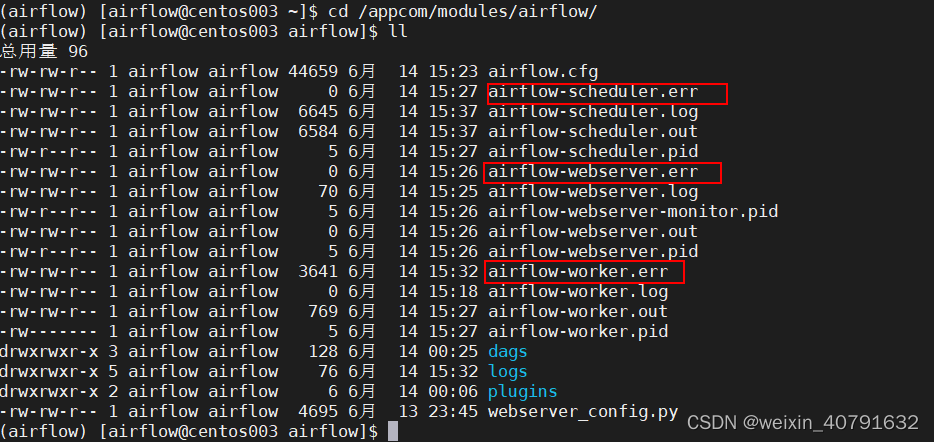Click the cd /appcom/modules/airflow/ command

coord(463,12)
